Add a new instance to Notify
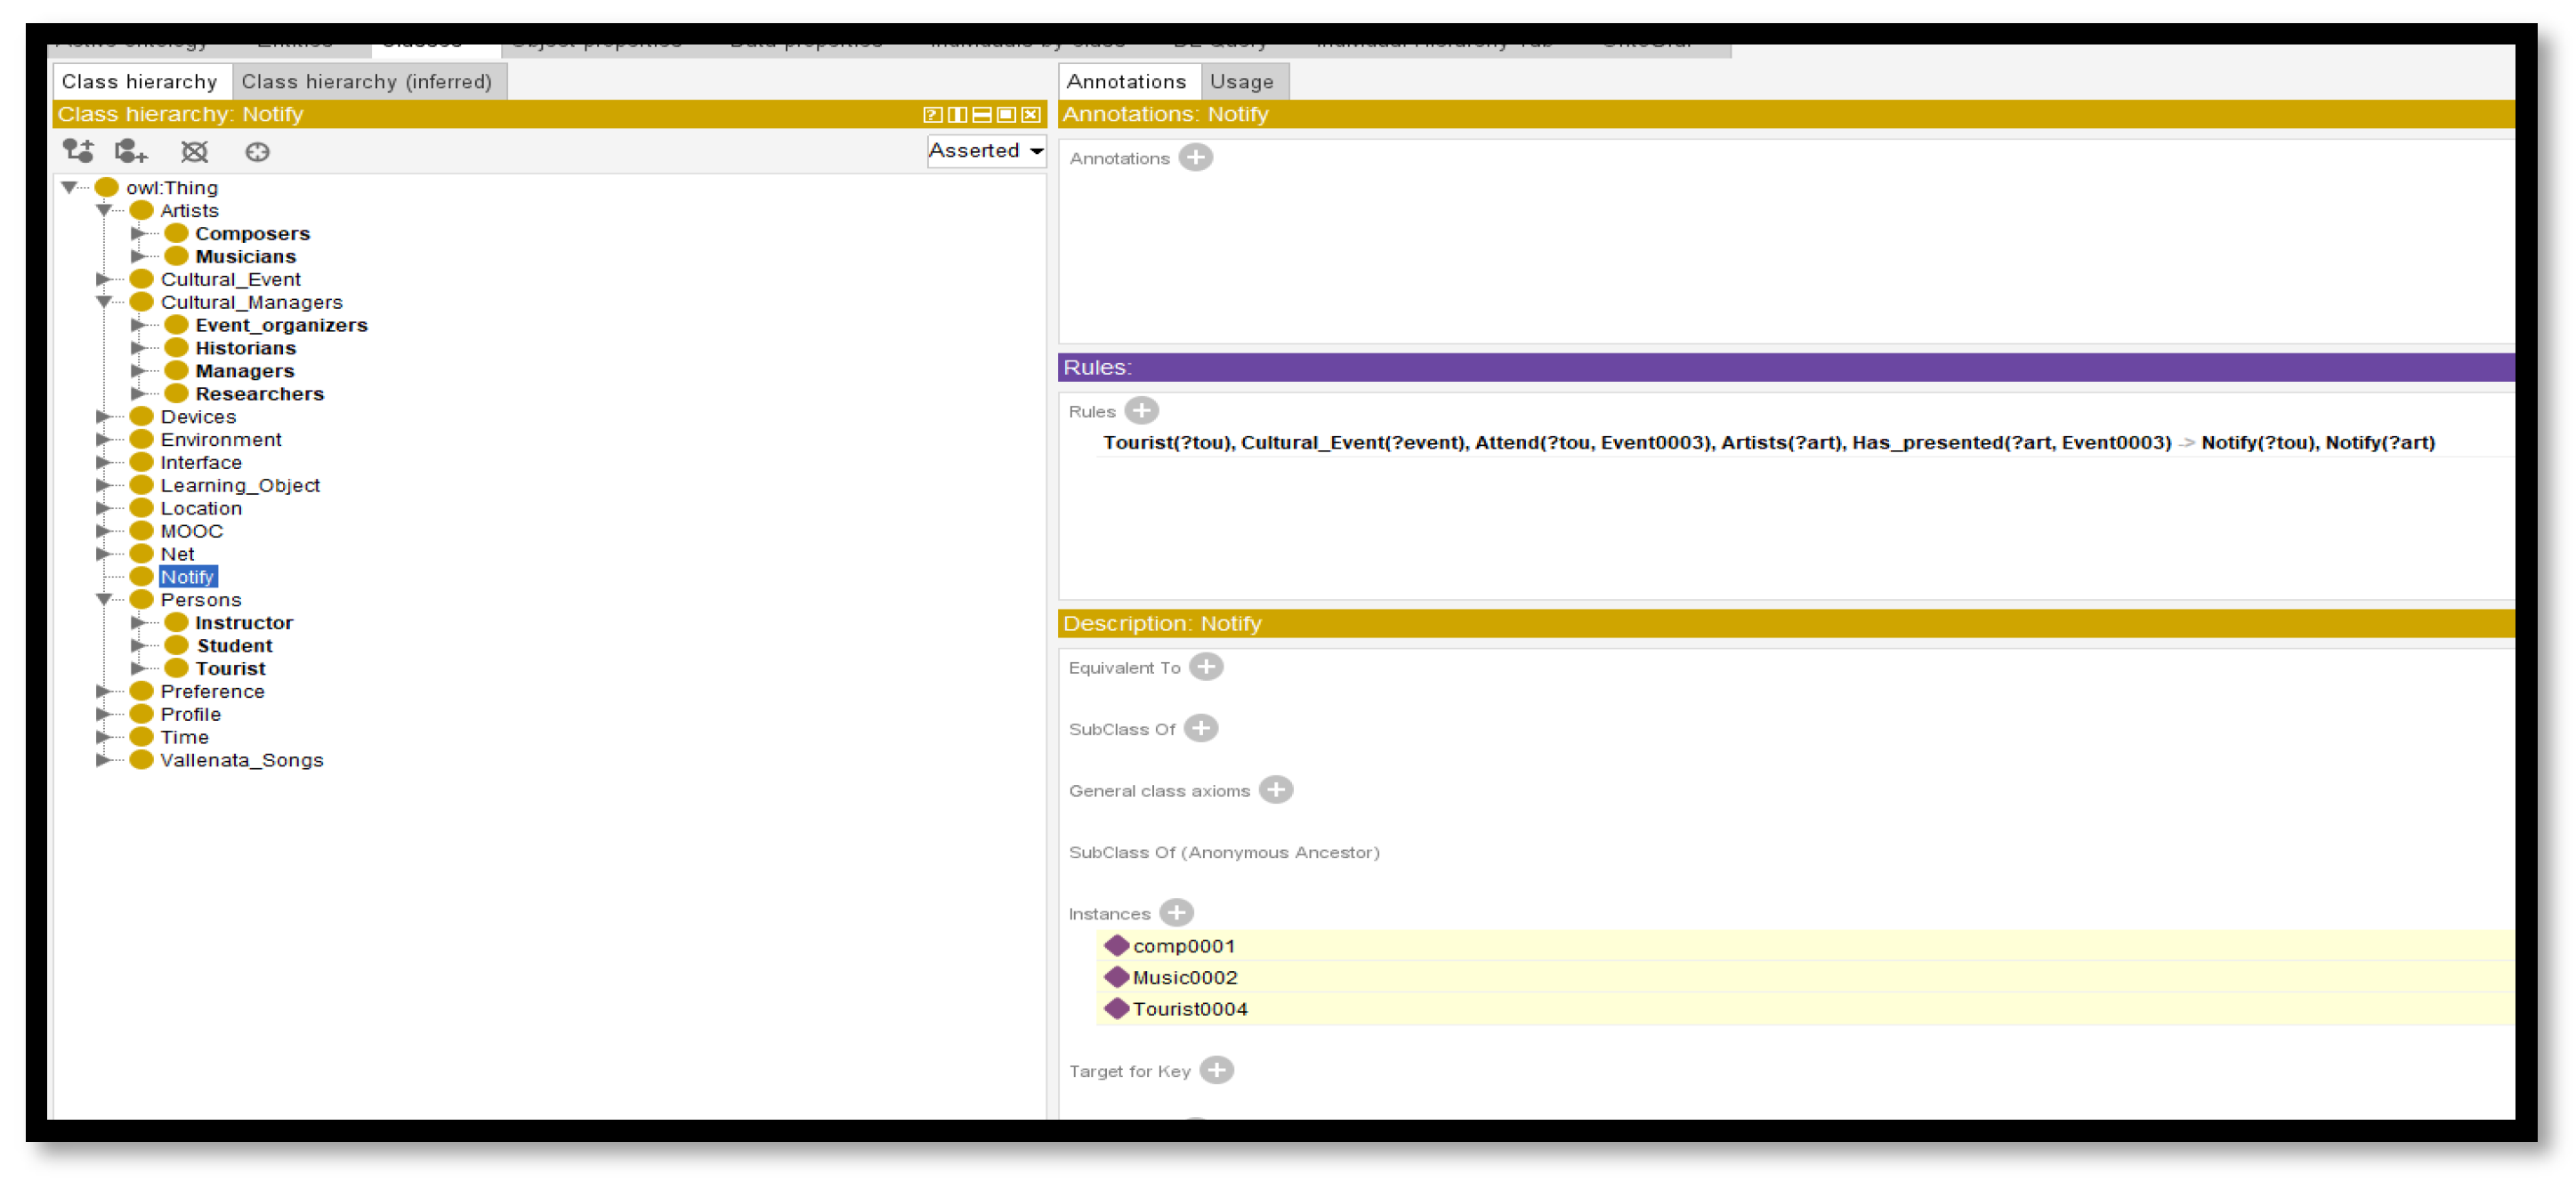 1176,911
